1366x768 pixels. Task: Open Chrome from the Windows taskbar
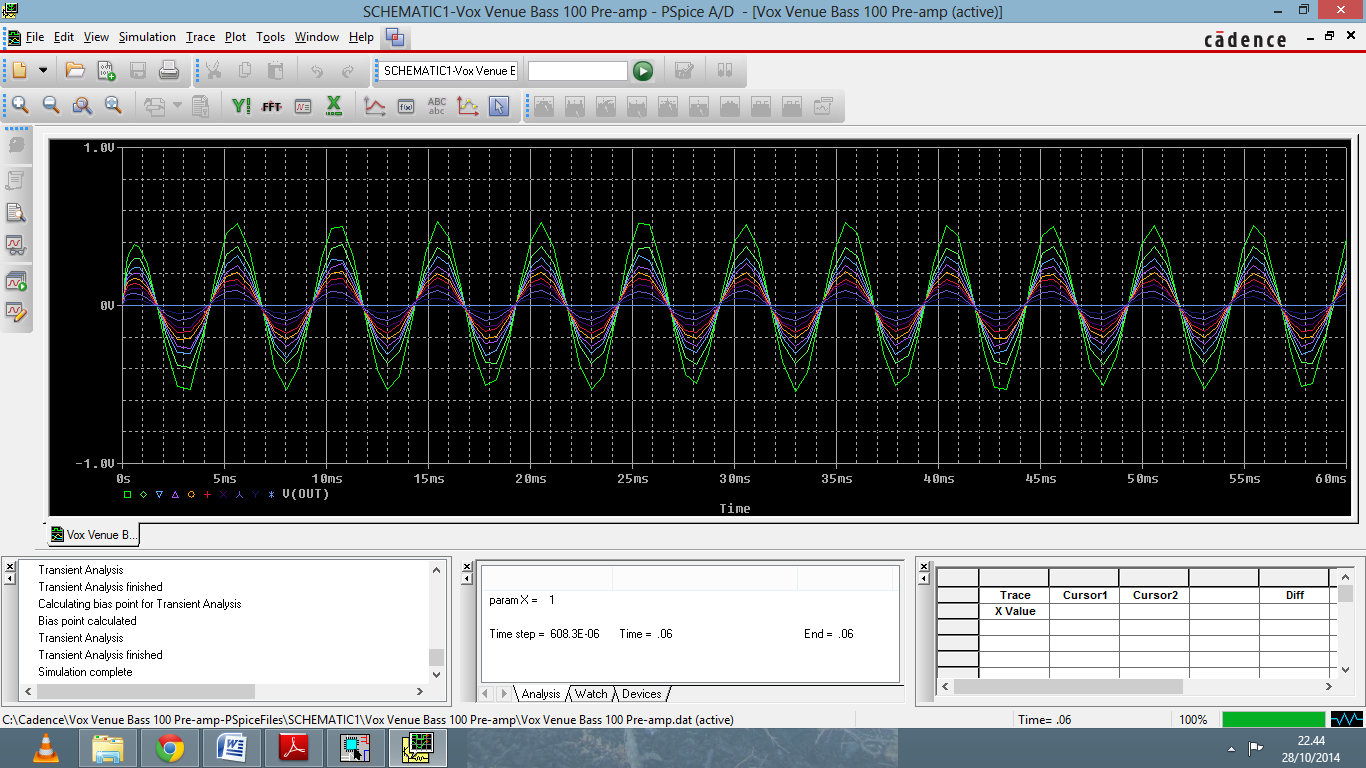coord(169,748)
